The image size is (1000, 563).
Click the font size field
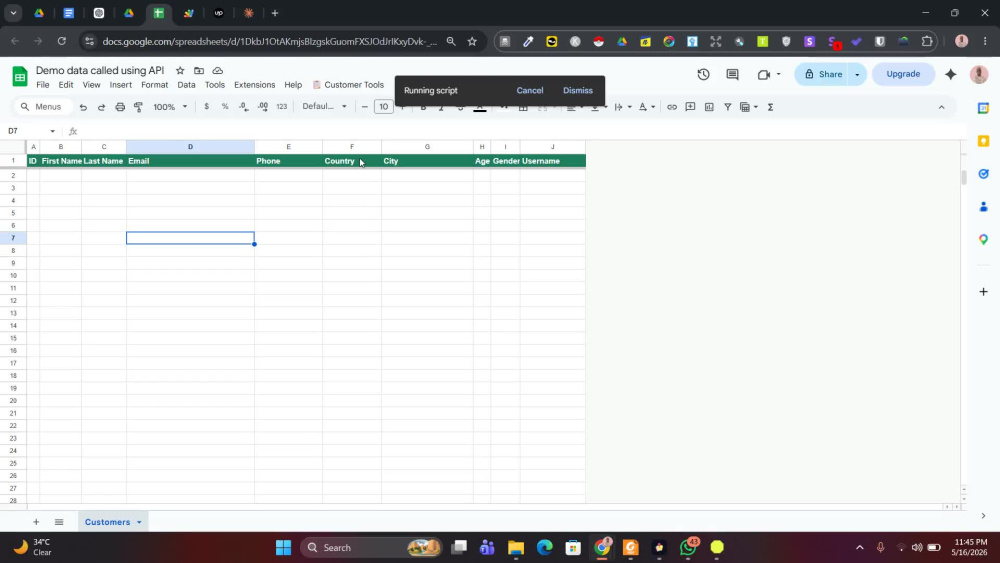[x=383, y=106]
